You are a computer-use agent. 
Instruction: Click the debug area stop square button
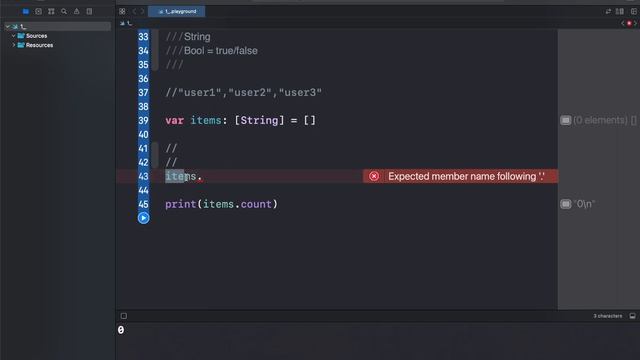[x=124, y=316]
